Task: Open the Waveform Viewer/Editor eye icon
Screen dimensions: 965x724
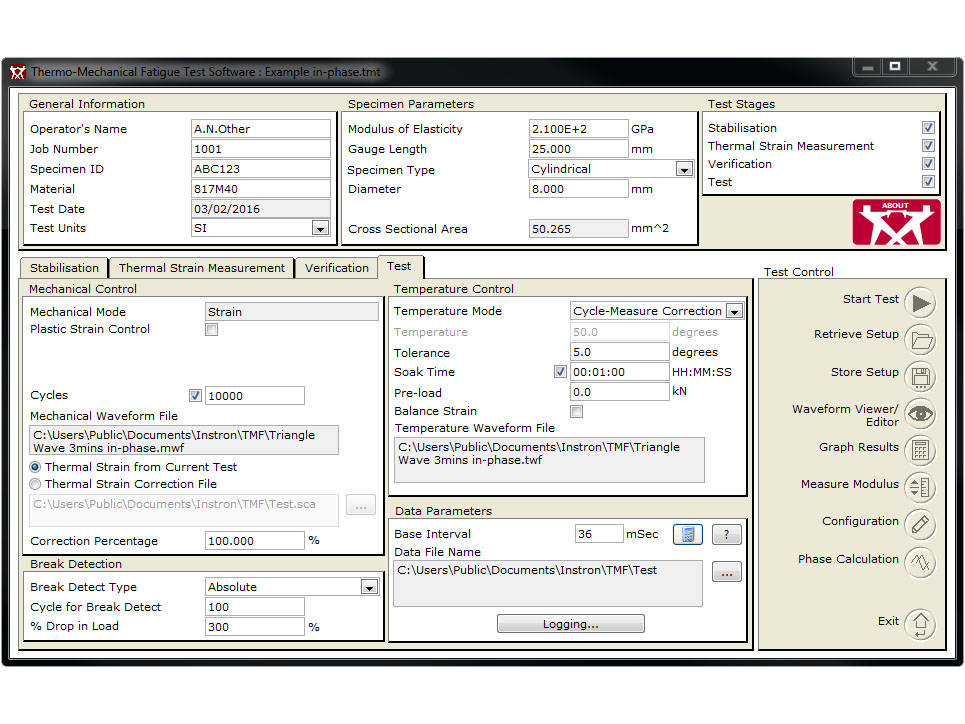Action: point(919,414)
